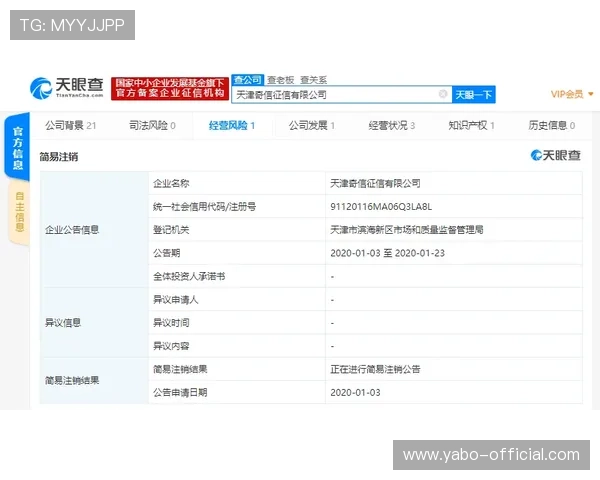
Task: Select company name value 天津奇信征信有限公司
Action: (x=375, y=183)
